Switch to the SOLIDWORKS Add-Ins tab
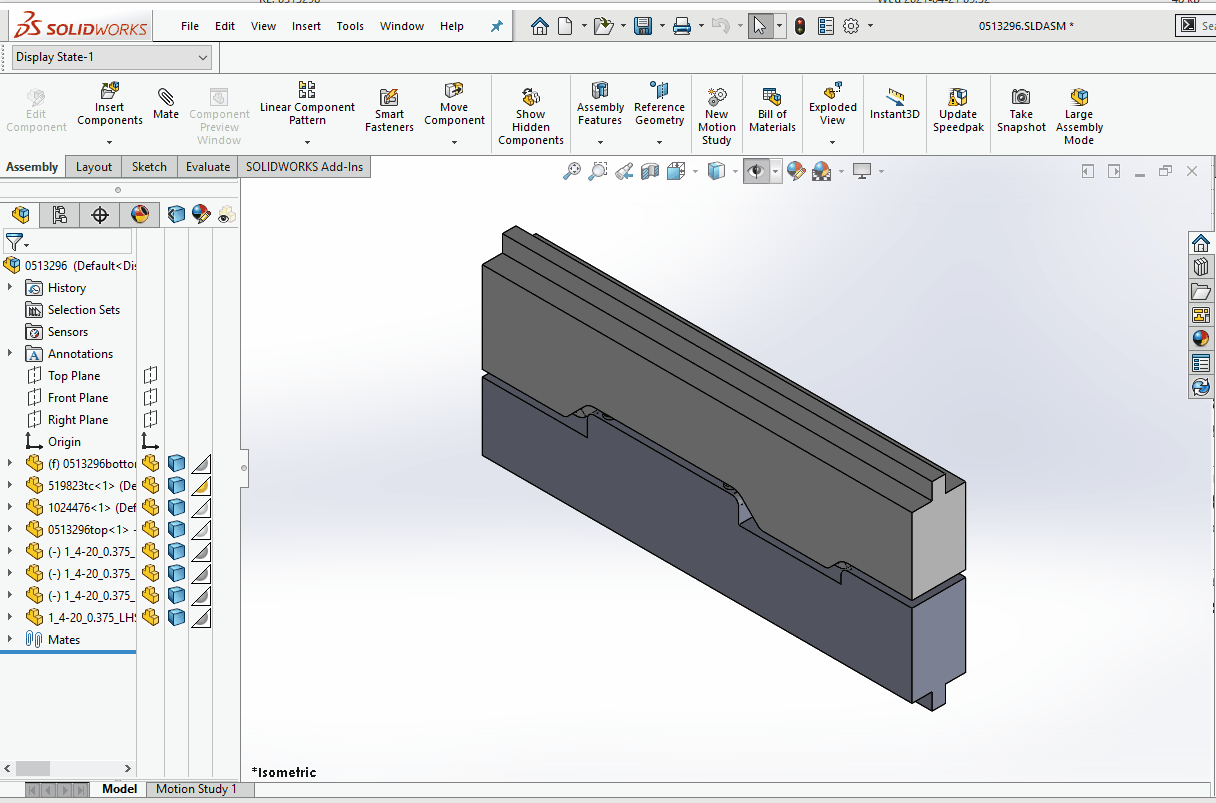This screenshot has width=1216, height=803. pyautogui.click(x=305, y=167)
